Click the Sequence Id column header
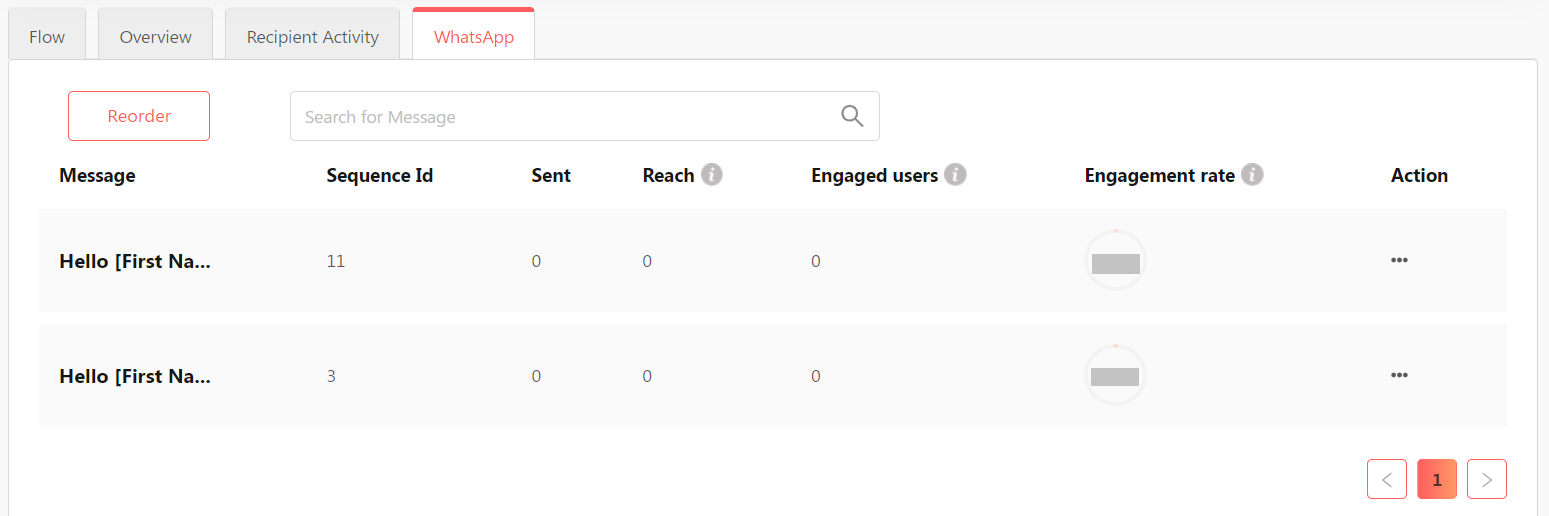This screenshot has height=516, width=1549. [379, 175]
